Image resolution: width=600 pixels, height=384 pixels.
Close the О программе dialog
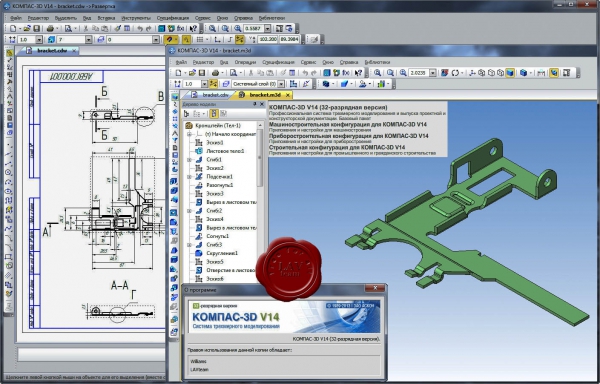click(x=375, y=288)
